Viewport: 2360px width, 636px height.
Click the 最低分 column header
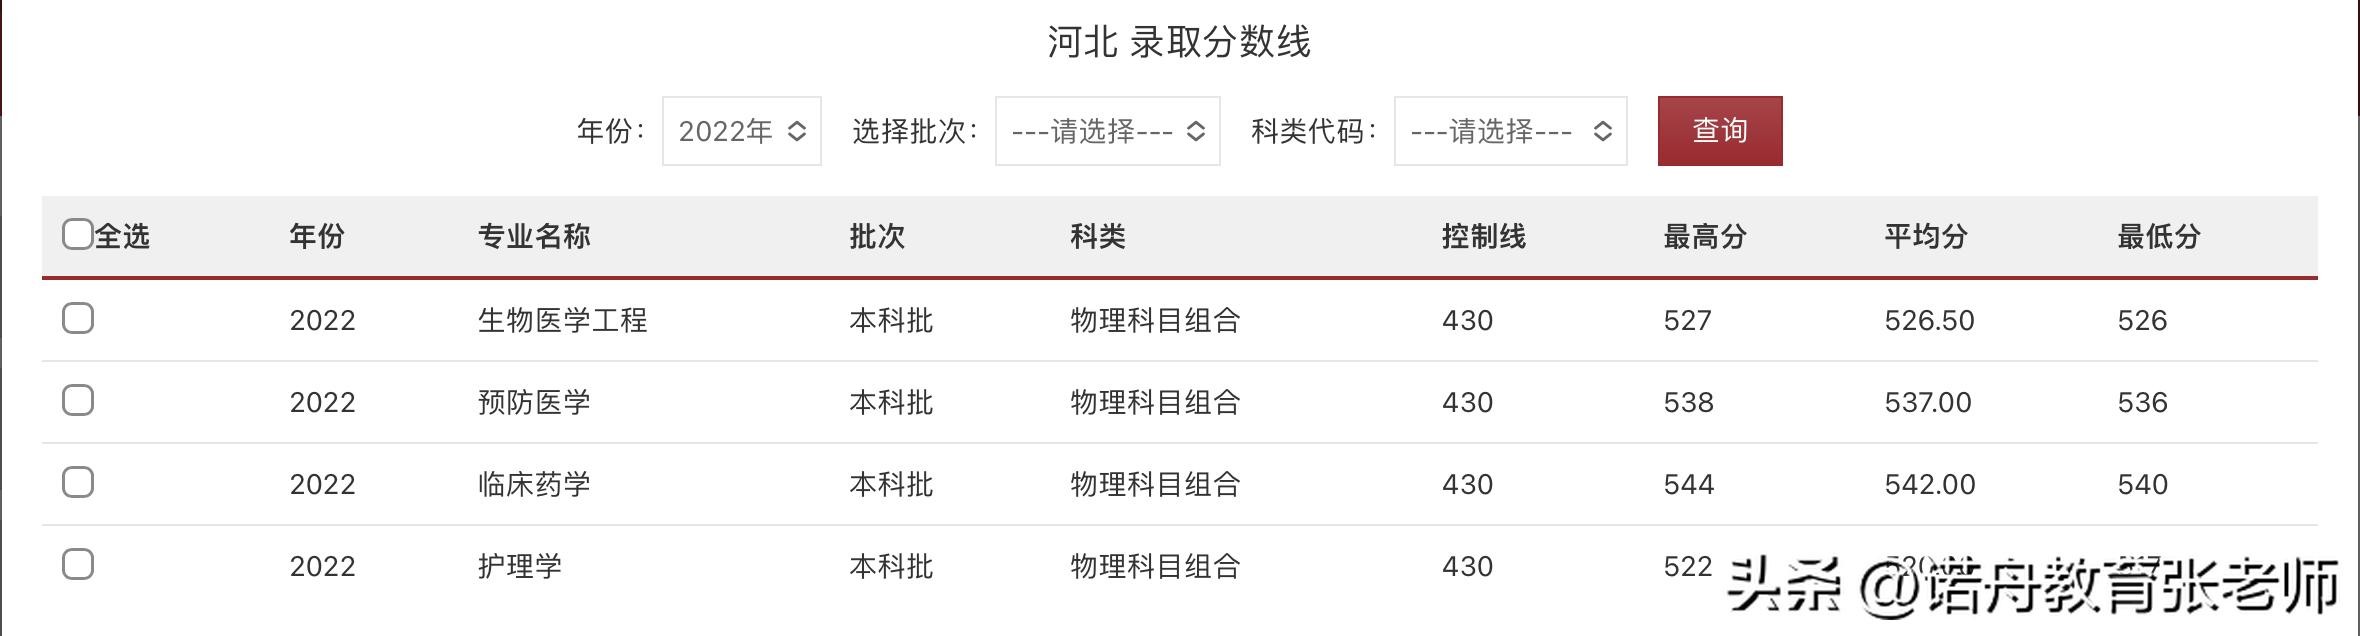pos(2158,237)
